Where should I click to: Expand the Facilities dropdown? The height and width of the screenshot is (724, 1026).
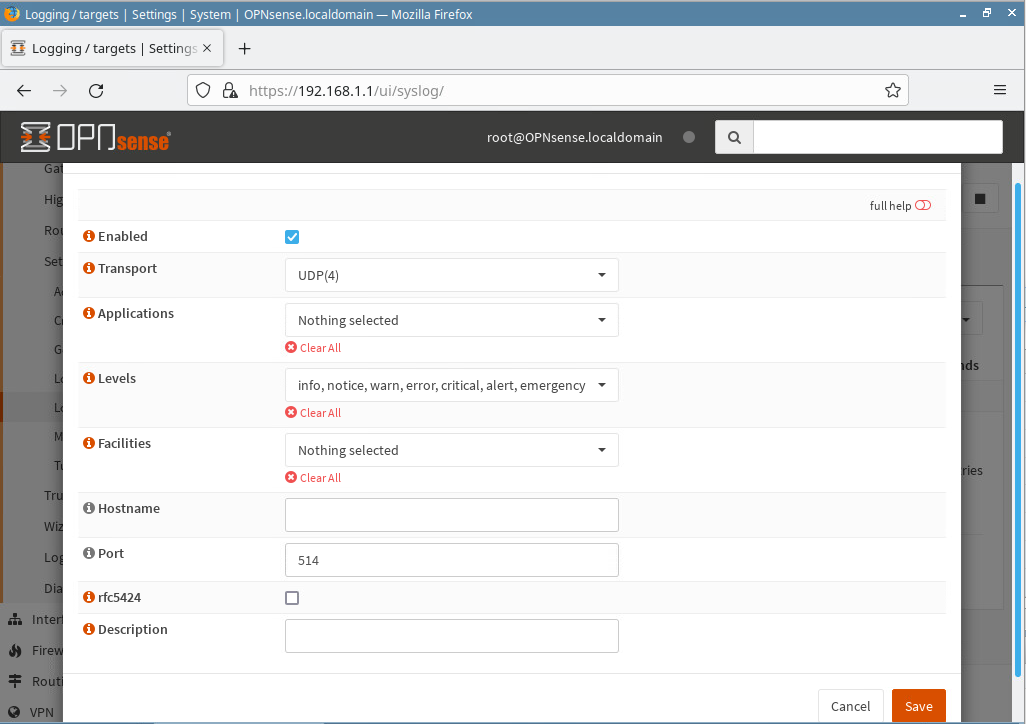[451, 450]
